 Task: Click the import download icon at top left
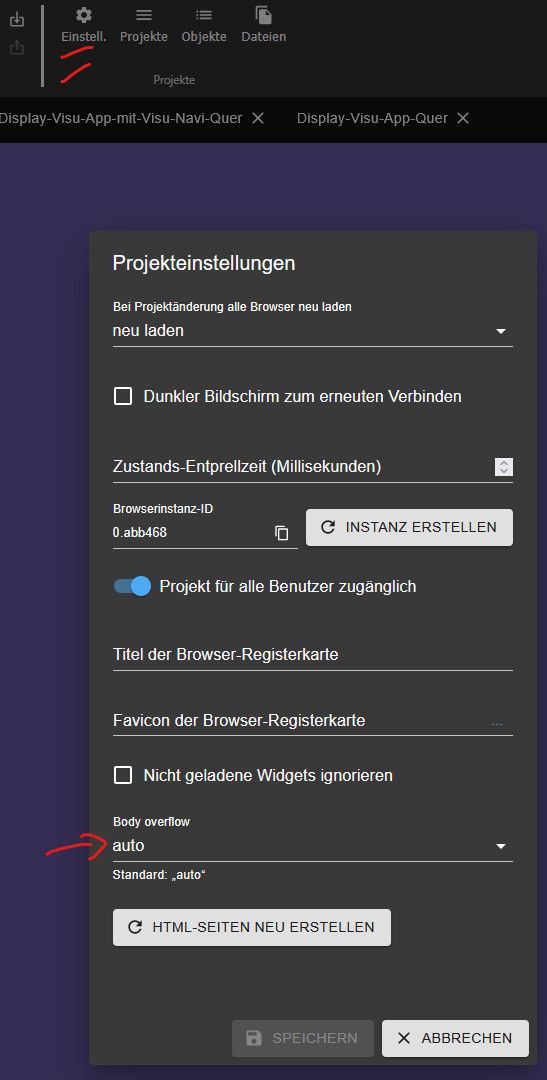pyautogui.click(x=17, y=20)
